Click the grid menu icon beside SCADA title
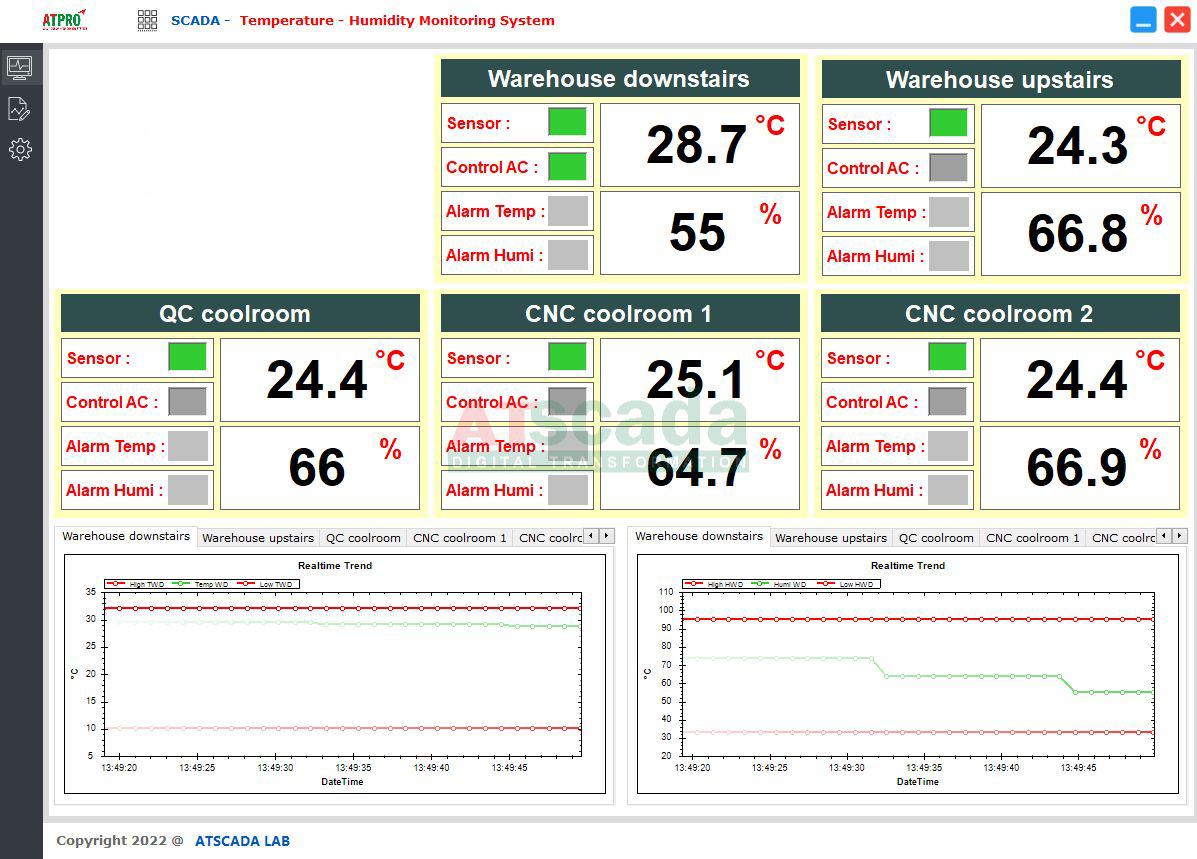The height and width of the screenshot is (859, 1197). (147, 20)
